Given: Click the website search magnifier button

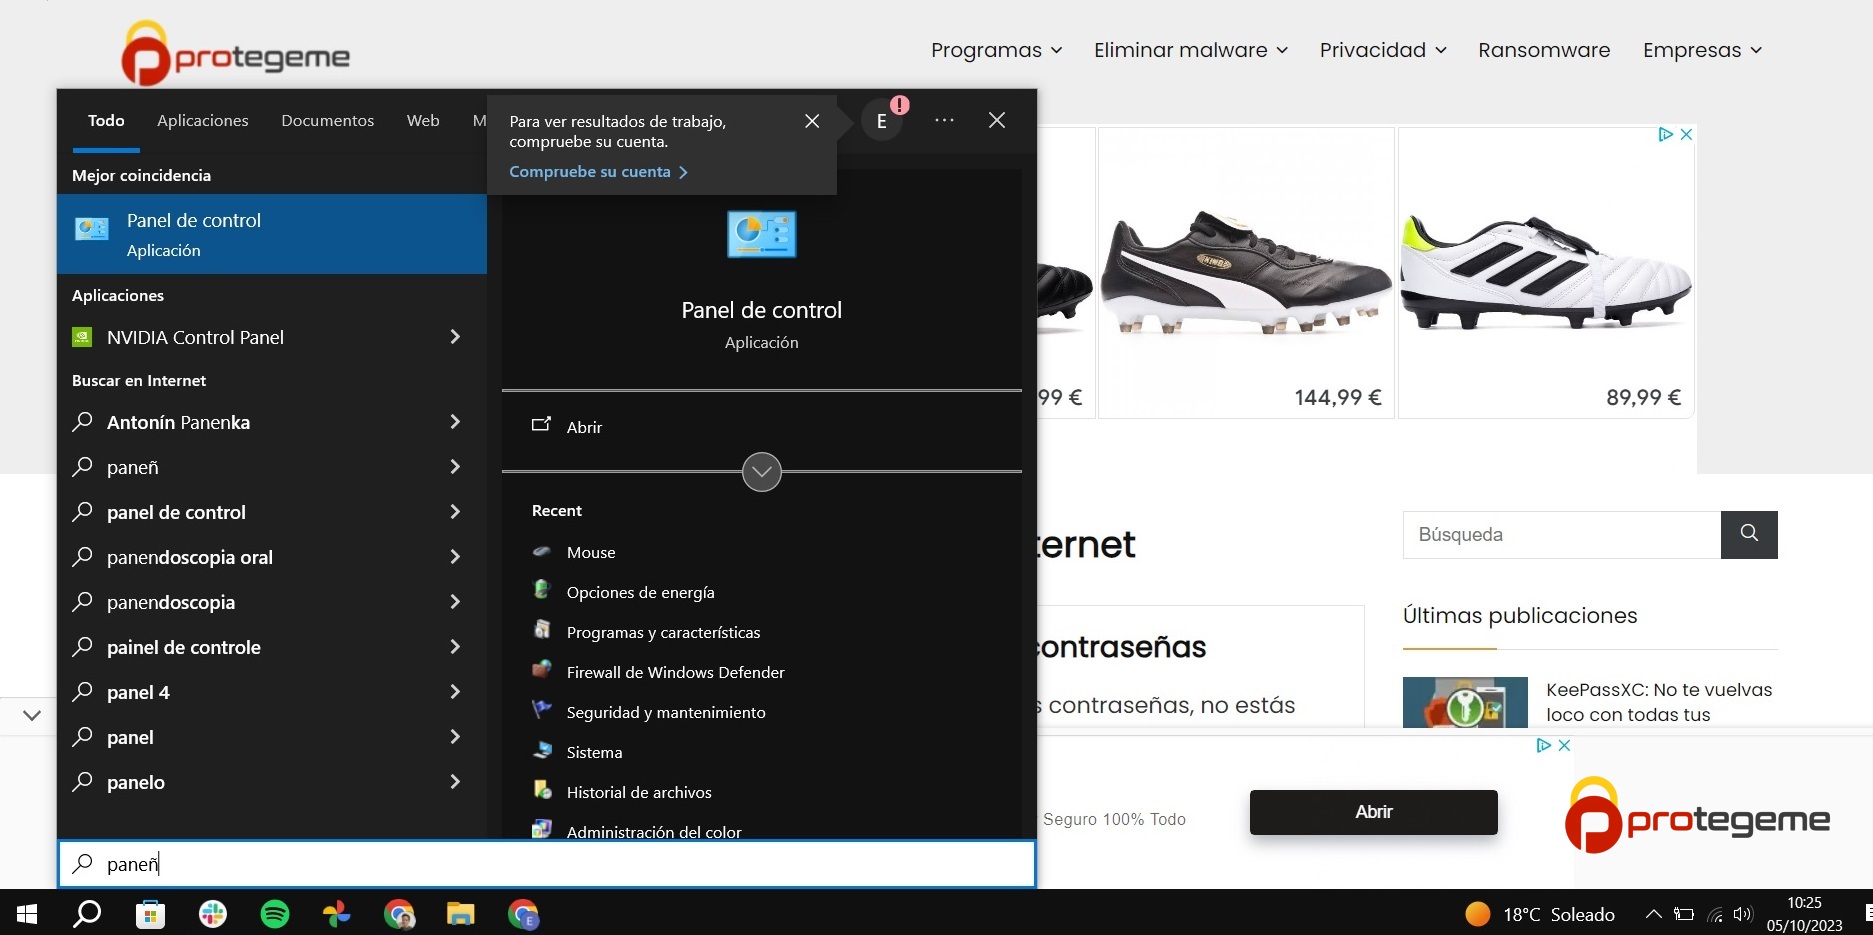Looking at the screenshot, I should (1749, 534).
